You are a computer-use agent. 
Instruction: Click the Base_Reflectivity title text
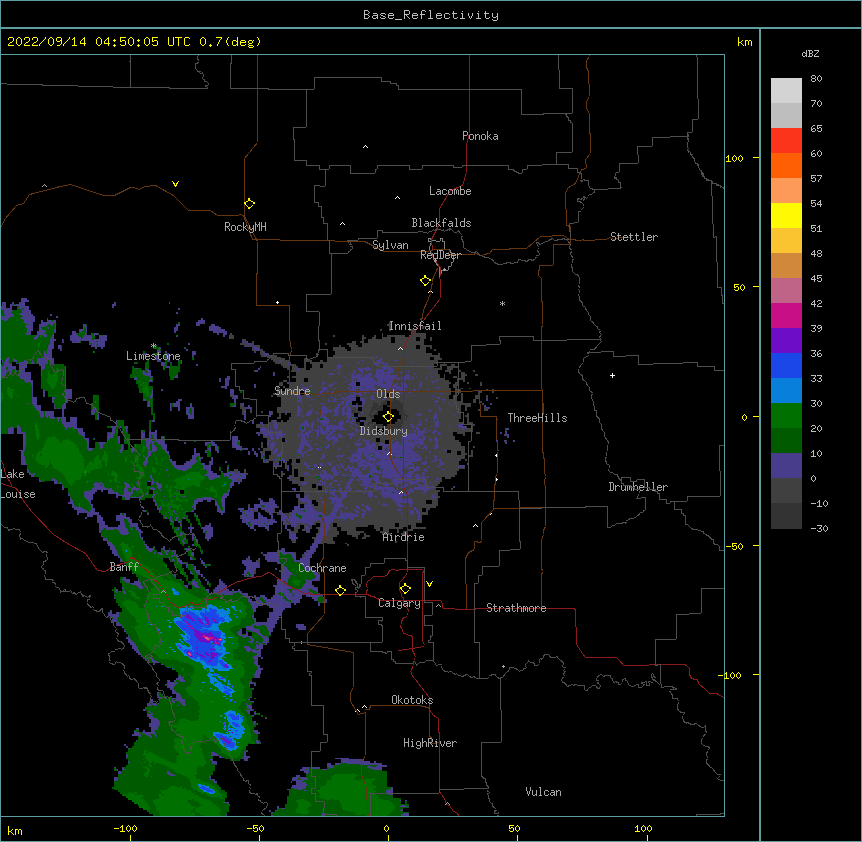431,15
